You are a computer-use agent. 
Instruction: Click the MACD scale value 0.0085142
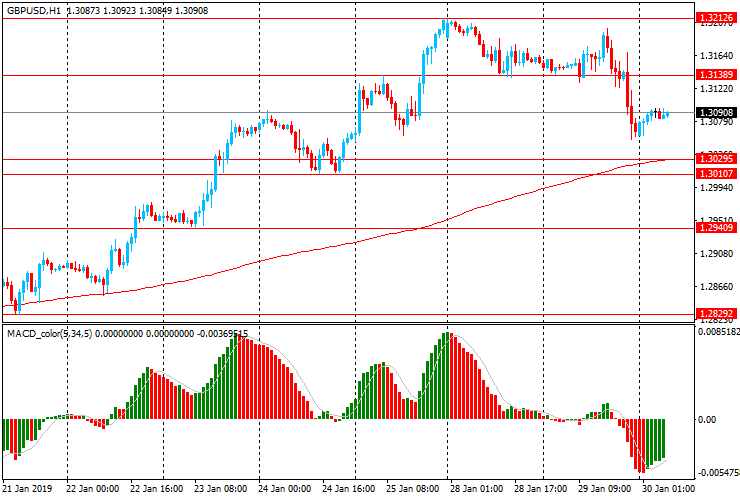tap(719, 332)
